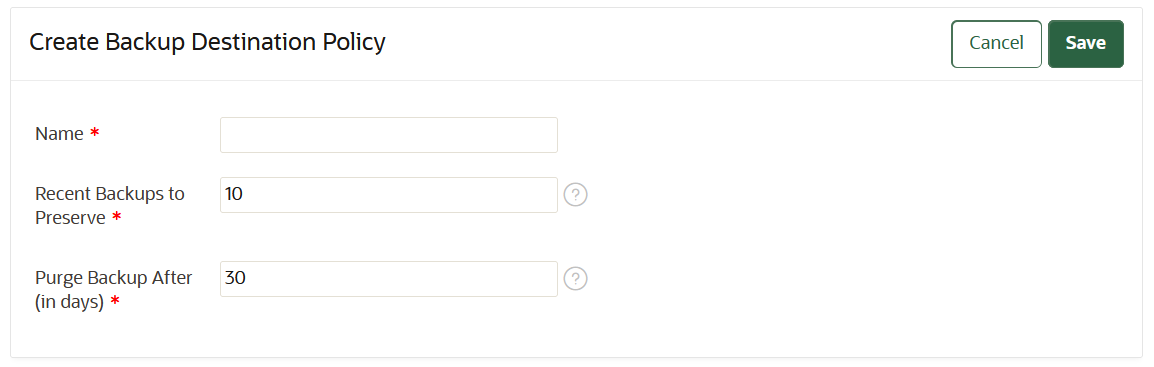The width and height of the screenshot is (1154, 367).
Task: Click the '(in days)' label text
Action: (70, 302)
